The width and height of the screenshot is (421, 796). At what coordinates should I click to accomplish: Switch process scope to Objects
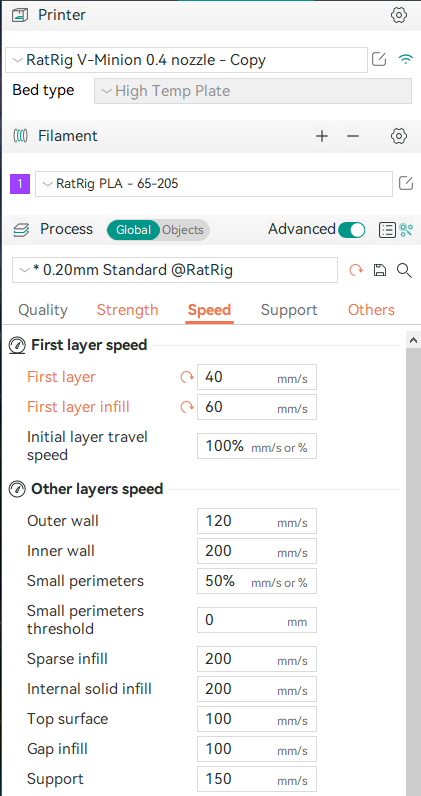(183, 230)
